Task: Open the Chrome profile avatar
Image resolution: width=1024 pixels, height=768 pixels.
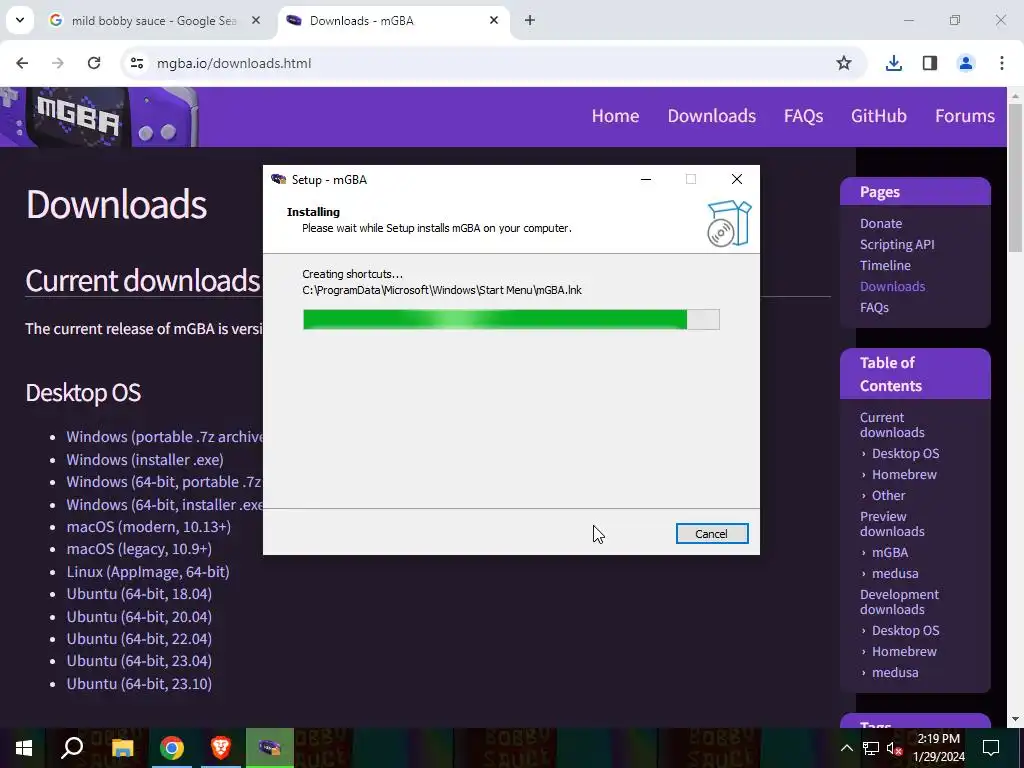Action: tap(965, 63)
